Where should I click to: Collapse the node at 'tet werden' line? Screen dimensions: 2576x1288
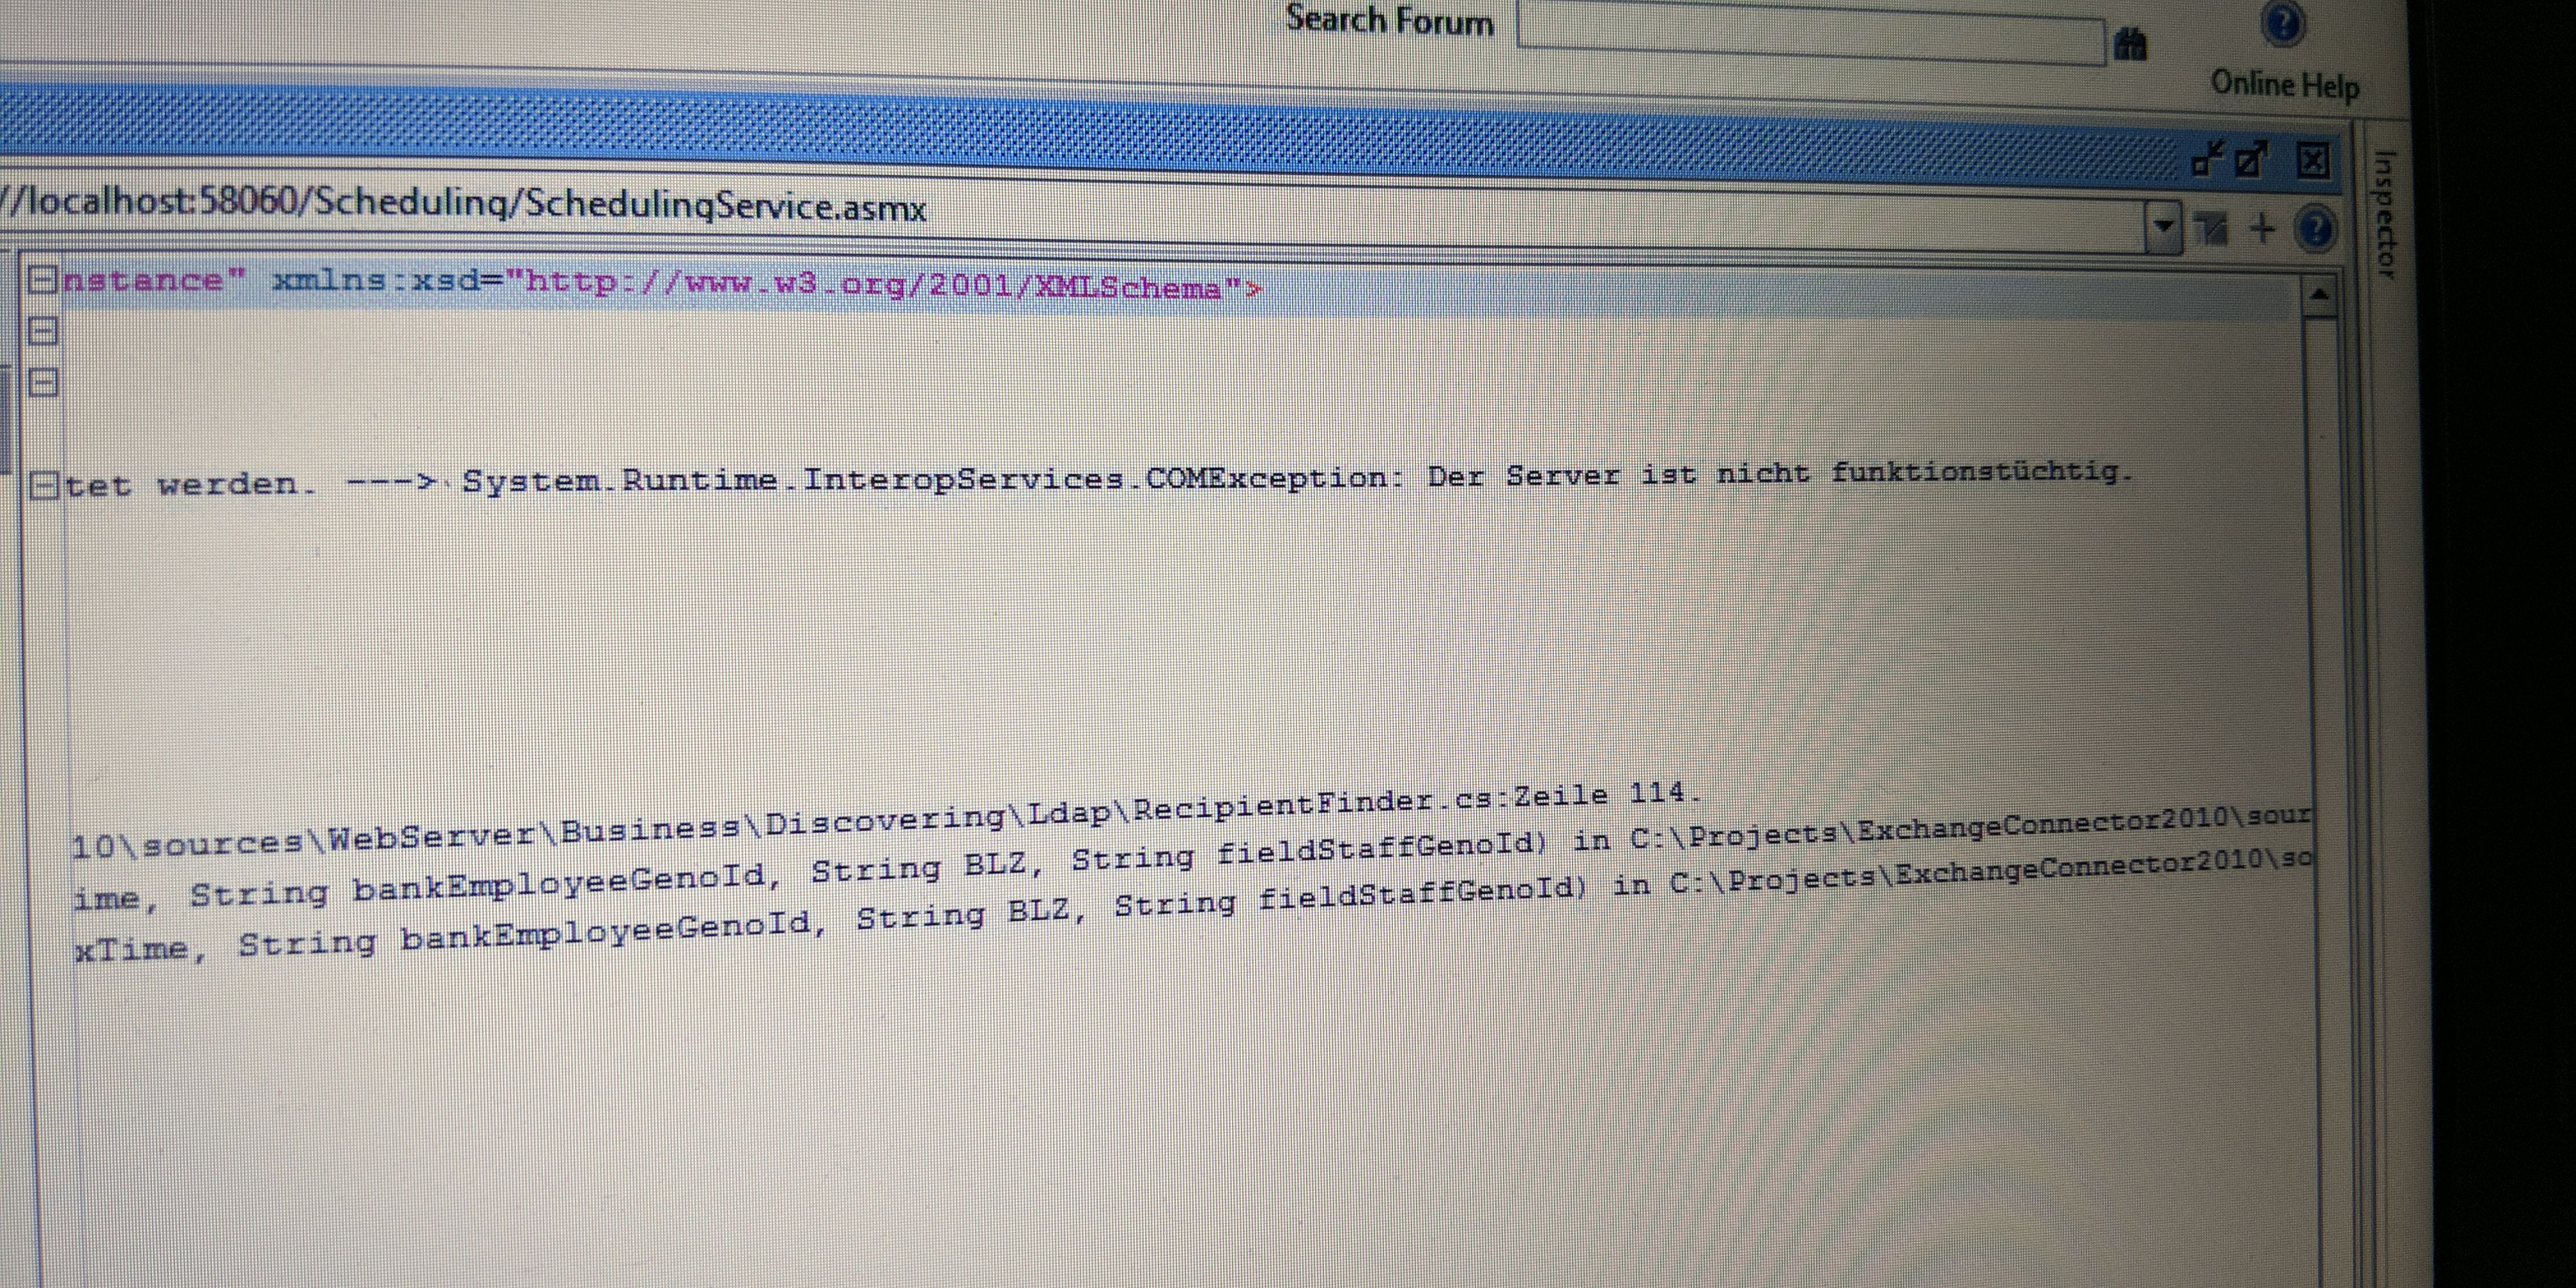(44, 486)
